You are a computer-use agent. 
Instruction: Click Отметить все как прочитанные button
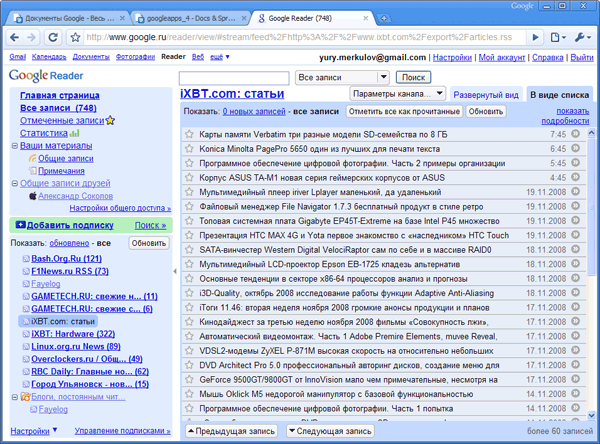[404, 111]
